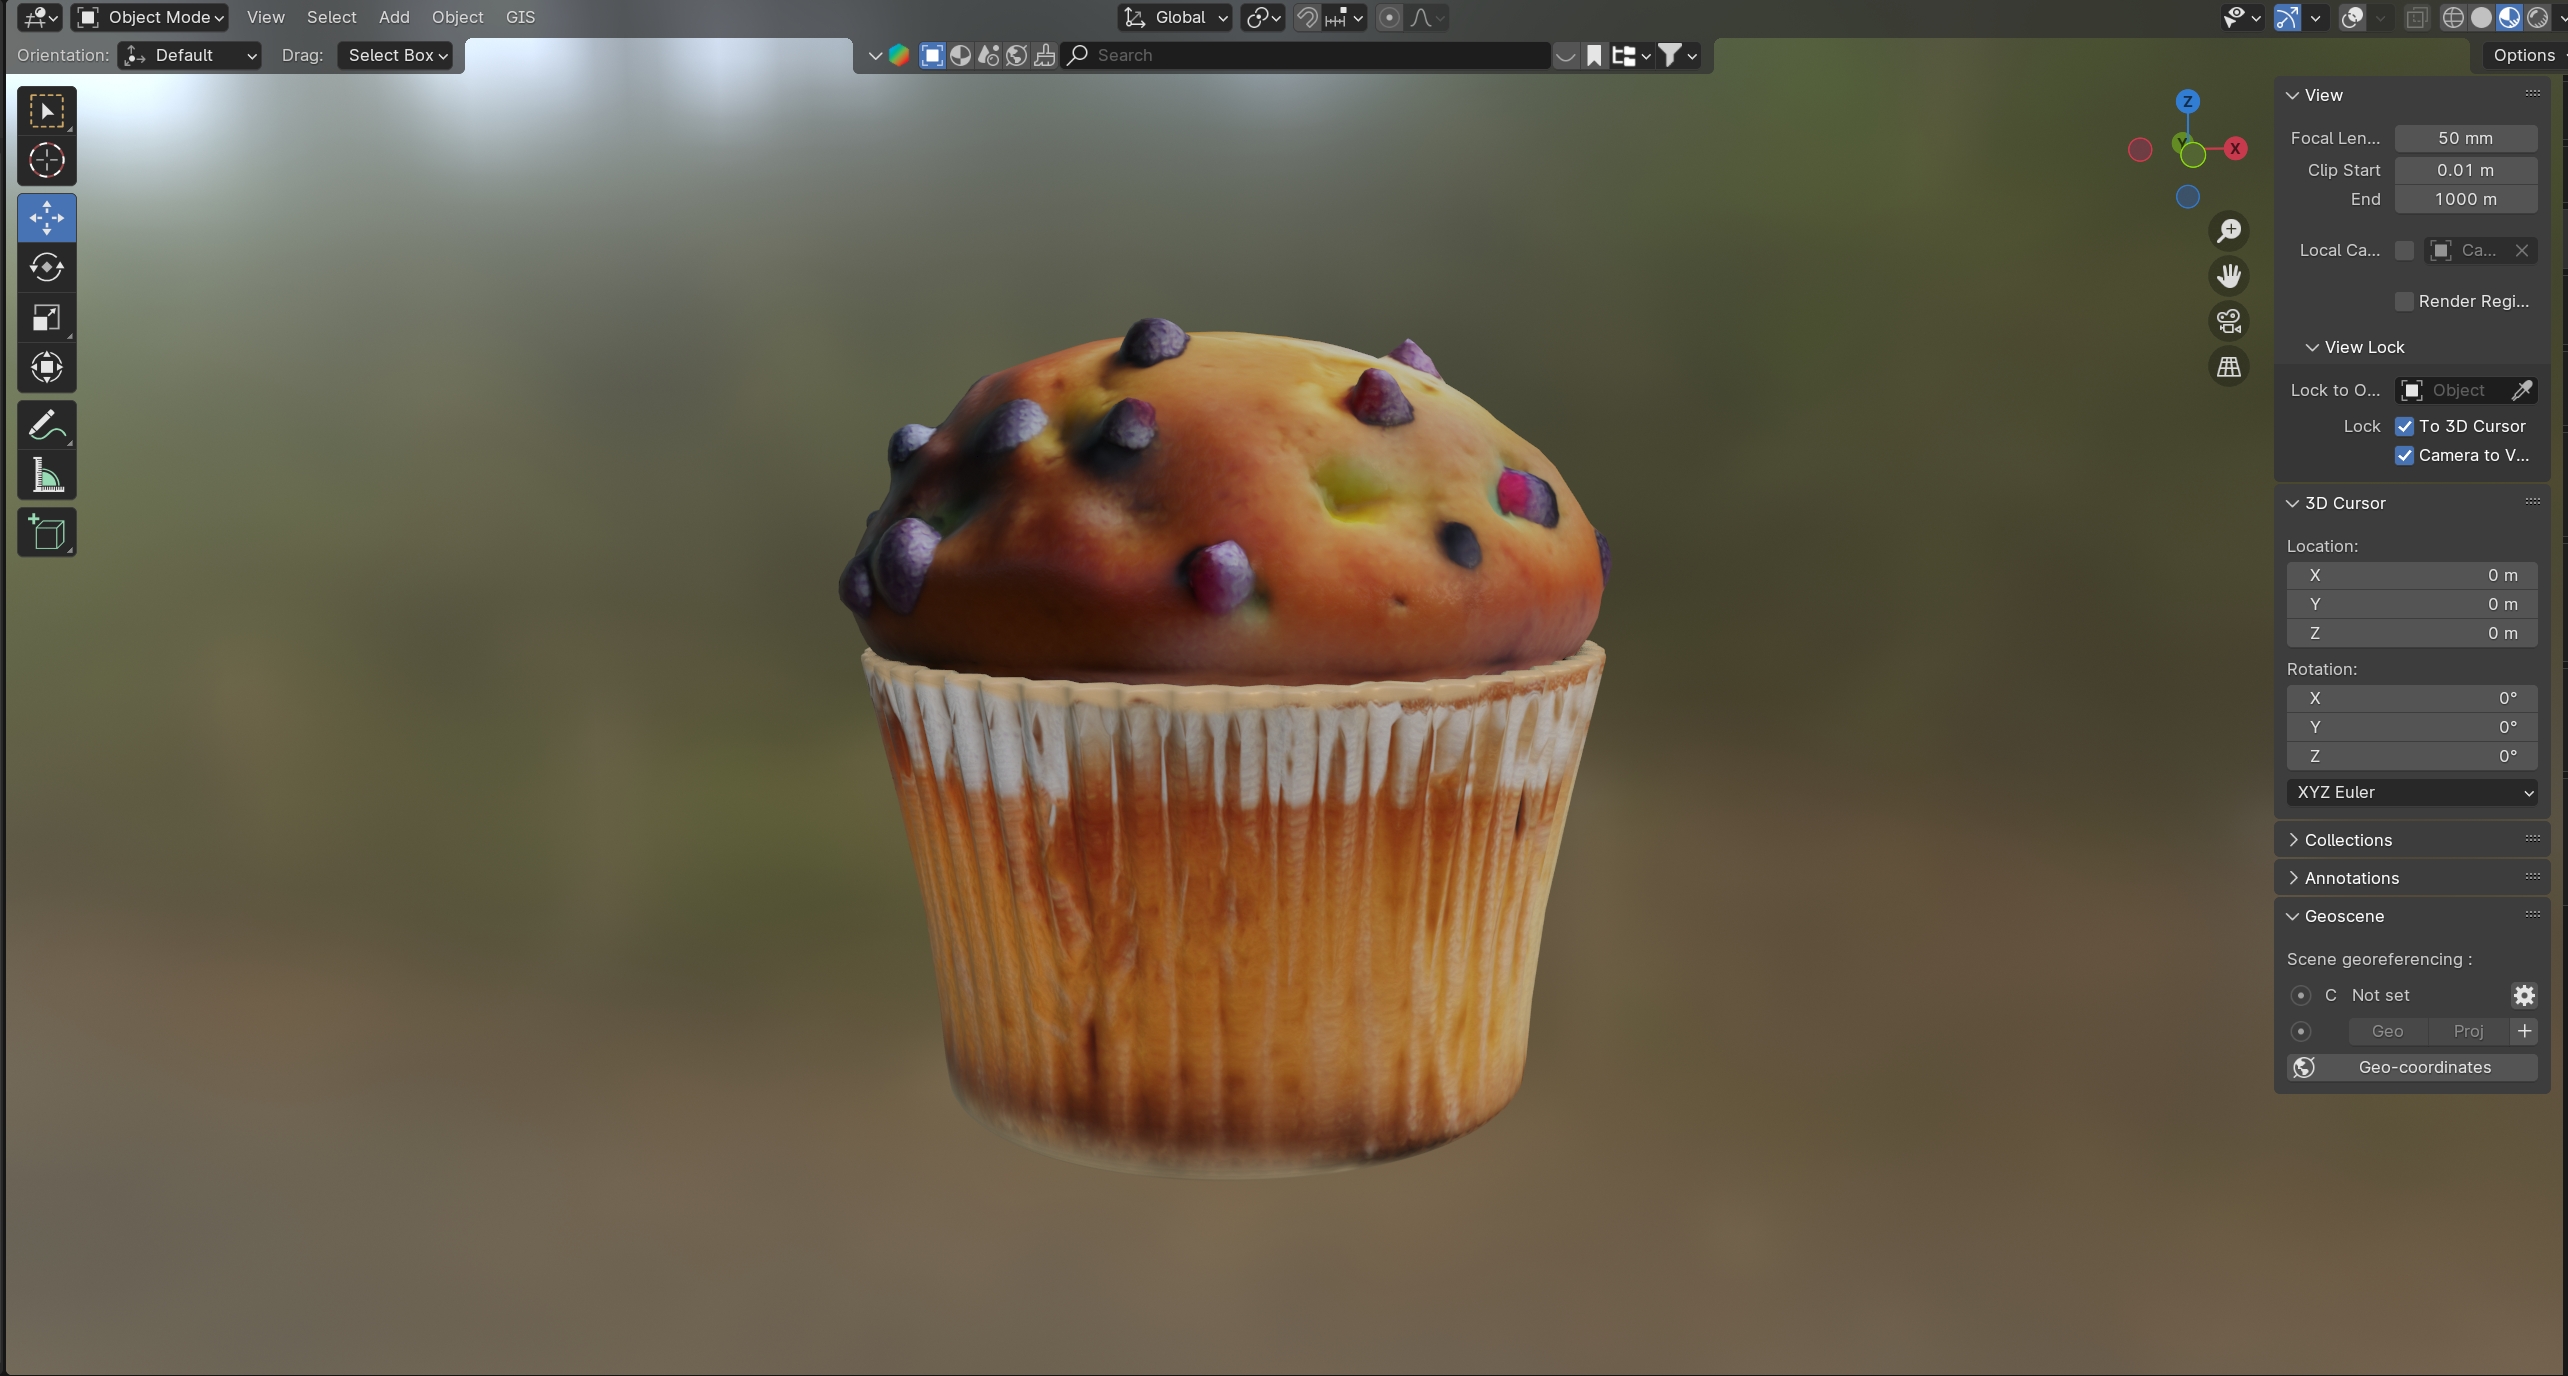2568x1376 pixels.
Task: Expand the Collections panel
Action: (2347, 840)
